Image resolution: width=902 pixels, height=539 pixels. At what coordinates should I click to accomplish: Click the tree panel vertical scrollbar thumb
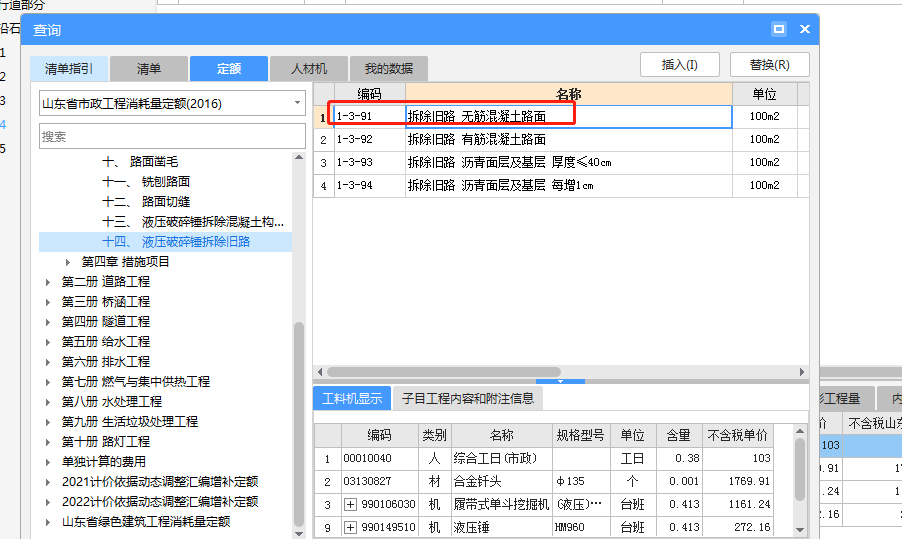coord(299,425)
